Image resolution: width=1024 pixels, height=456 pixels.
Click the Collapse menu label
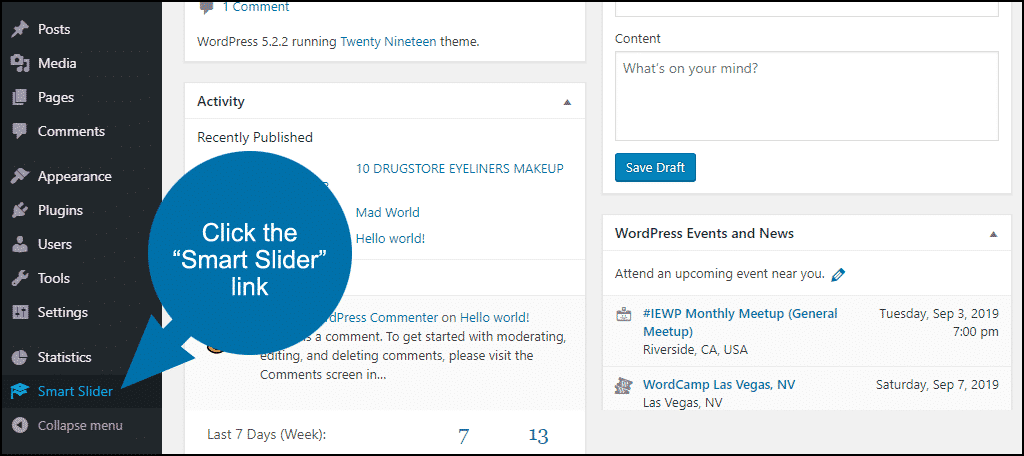pos(80,425)
